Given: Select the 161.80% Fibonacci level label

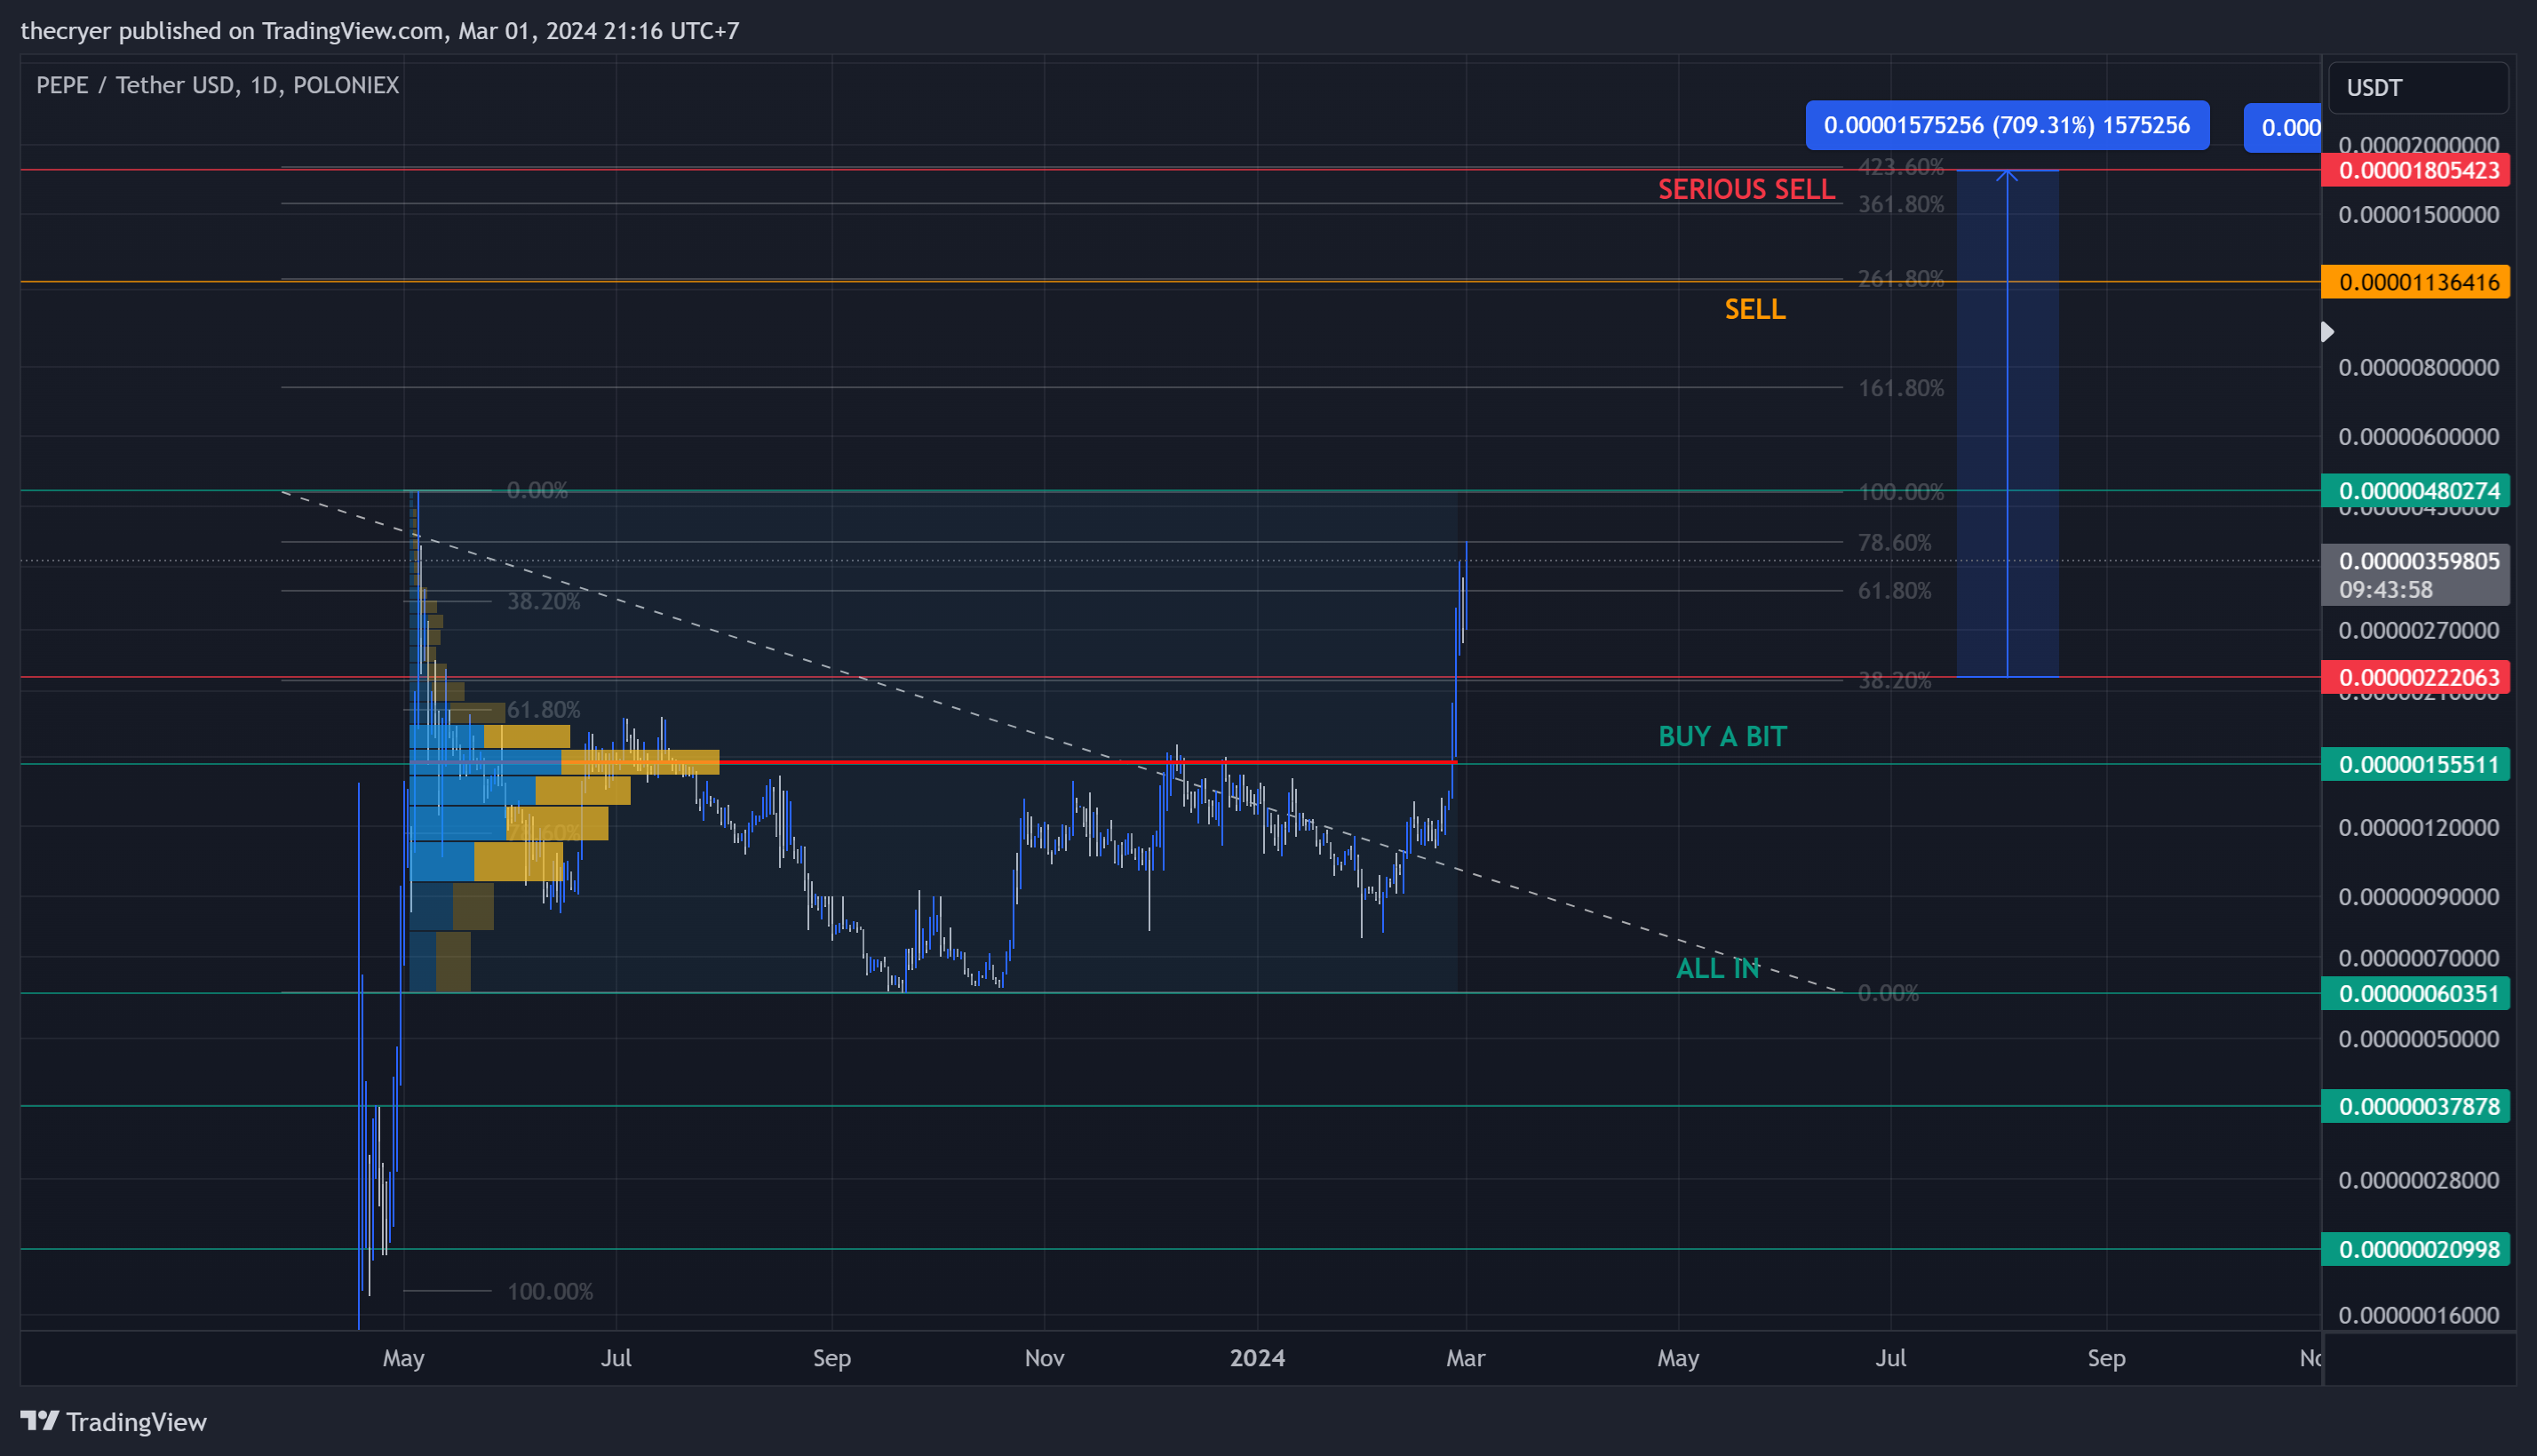Looking at the screenshot, I should [1901, 388].
